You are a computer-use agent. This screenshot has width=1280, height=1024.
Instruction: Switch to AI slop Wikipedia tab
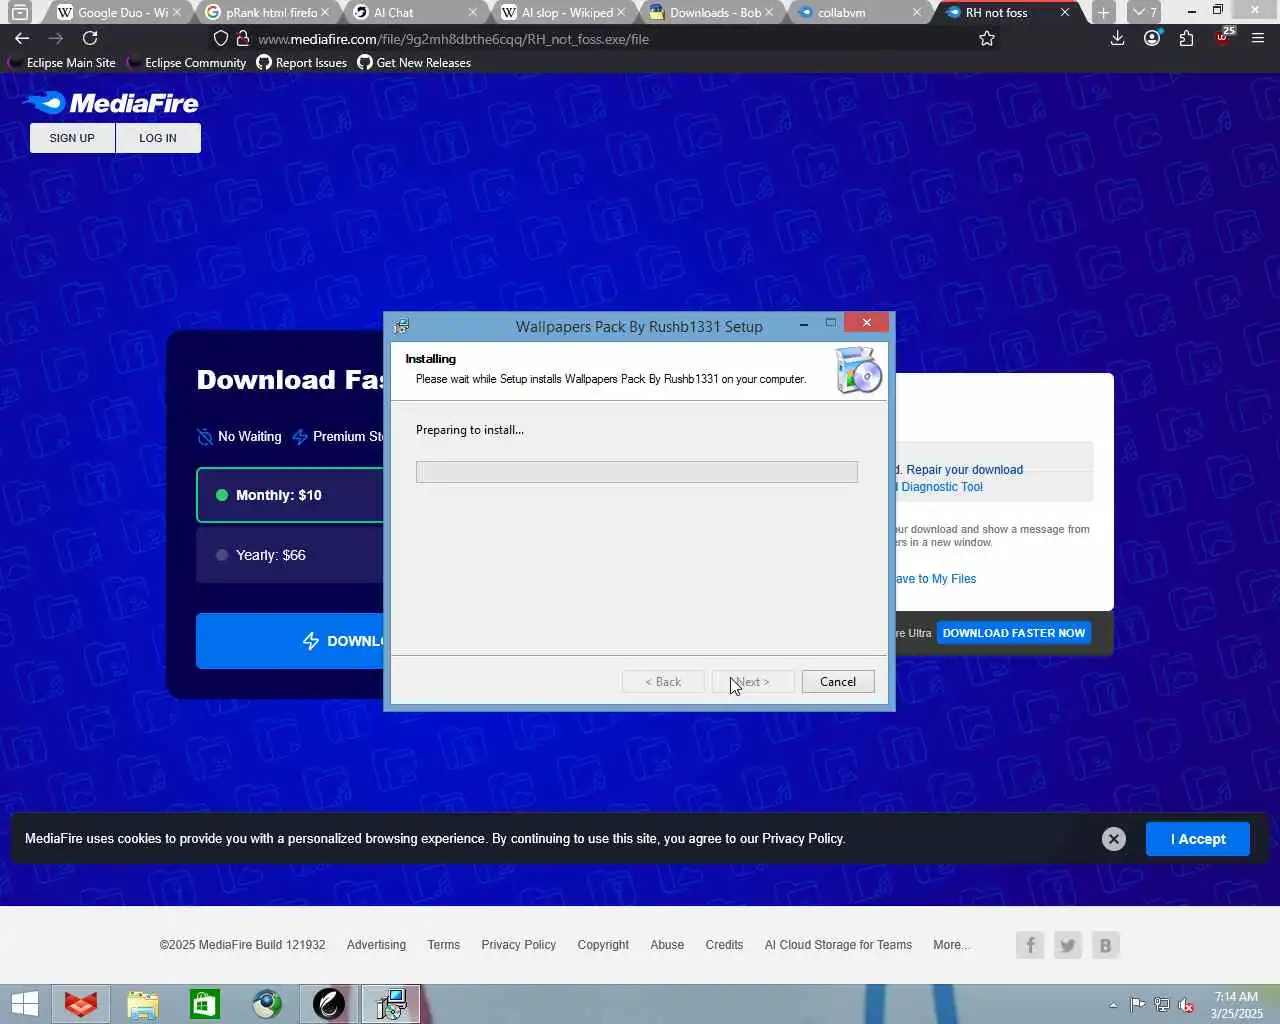561,13
